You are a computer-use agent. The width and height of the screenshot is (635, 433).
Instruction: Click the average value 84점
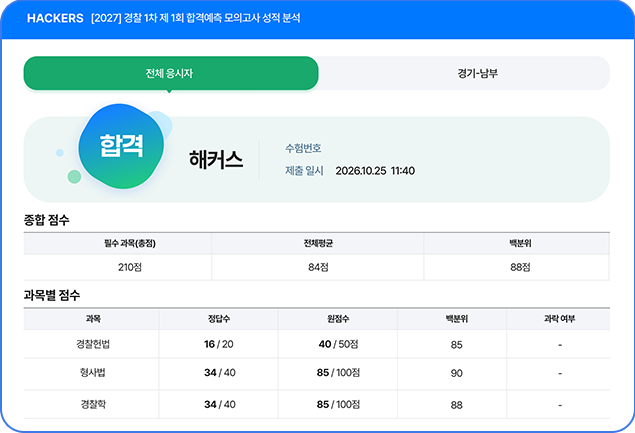318,267
